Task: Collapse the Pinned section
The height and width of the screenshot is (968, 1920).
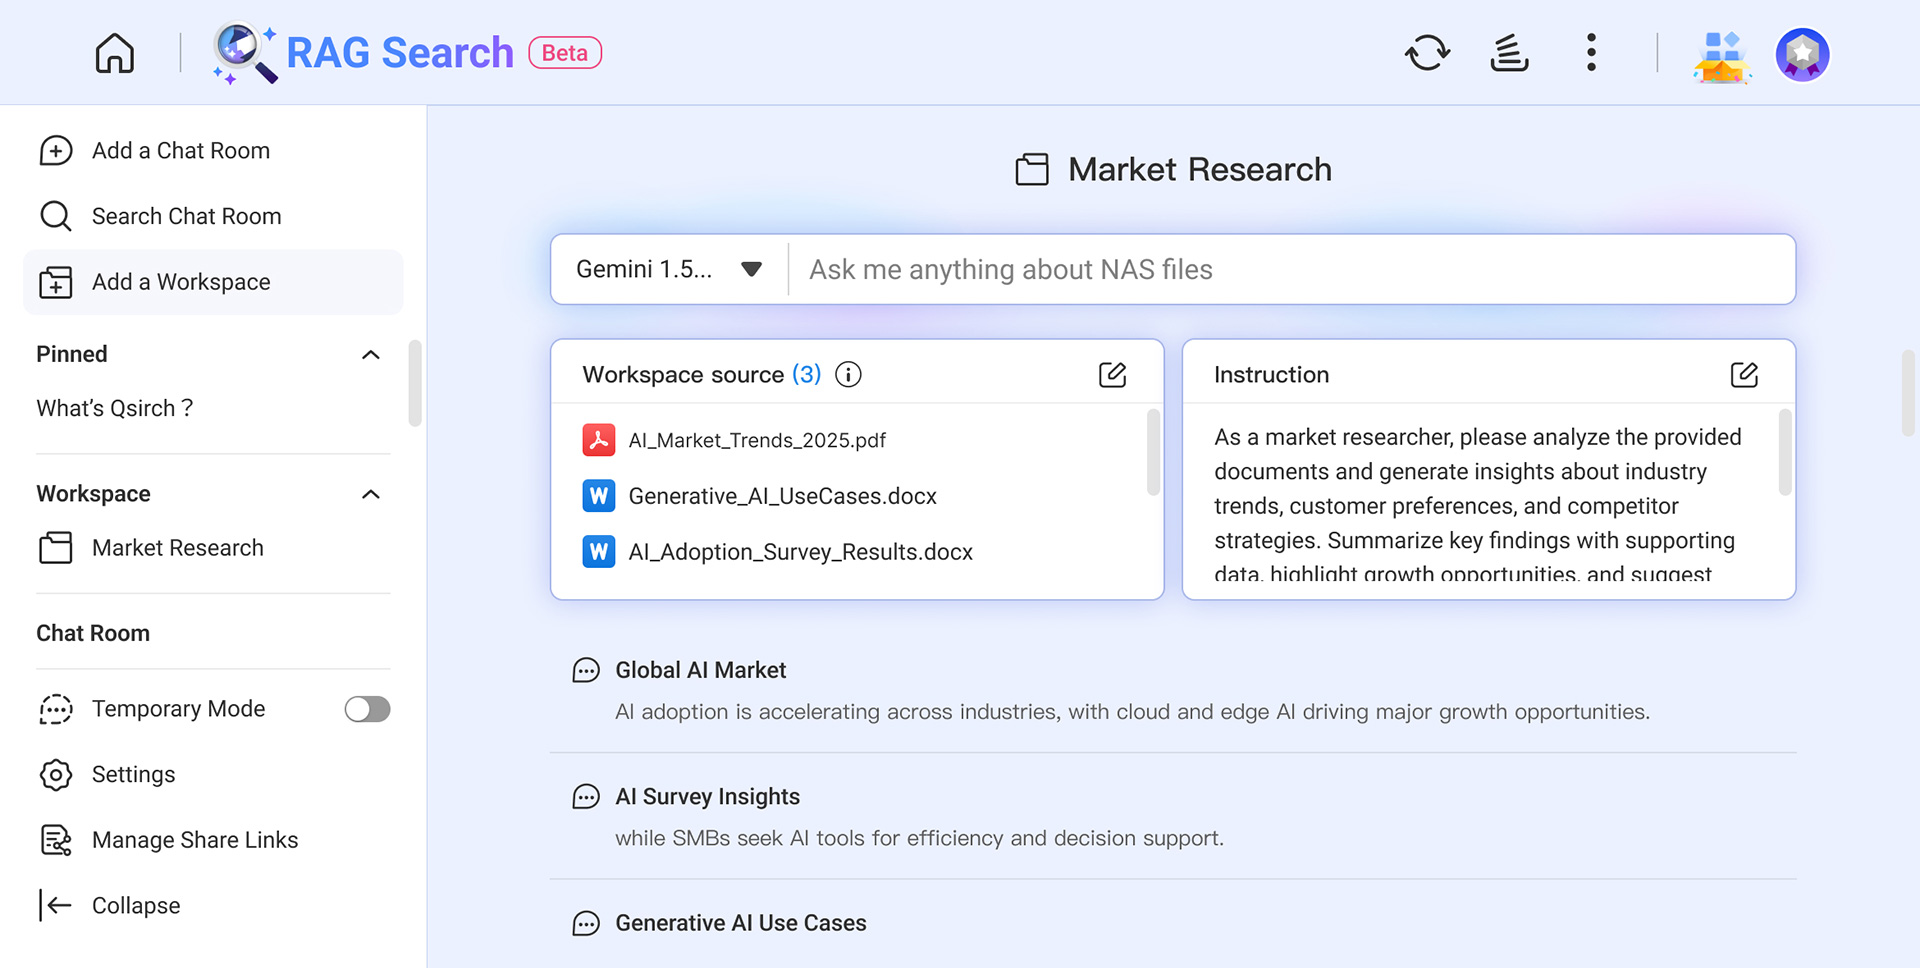Action: click(370, 355)
